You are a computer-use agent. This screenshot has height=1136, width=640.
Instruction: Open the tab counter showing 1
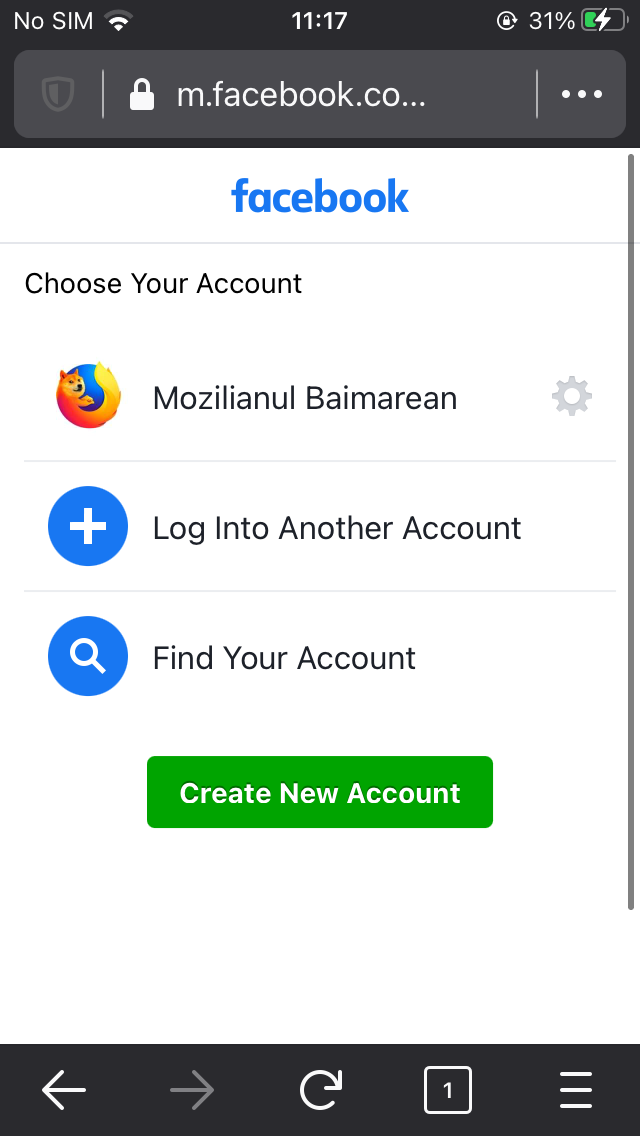[448, 1090]
